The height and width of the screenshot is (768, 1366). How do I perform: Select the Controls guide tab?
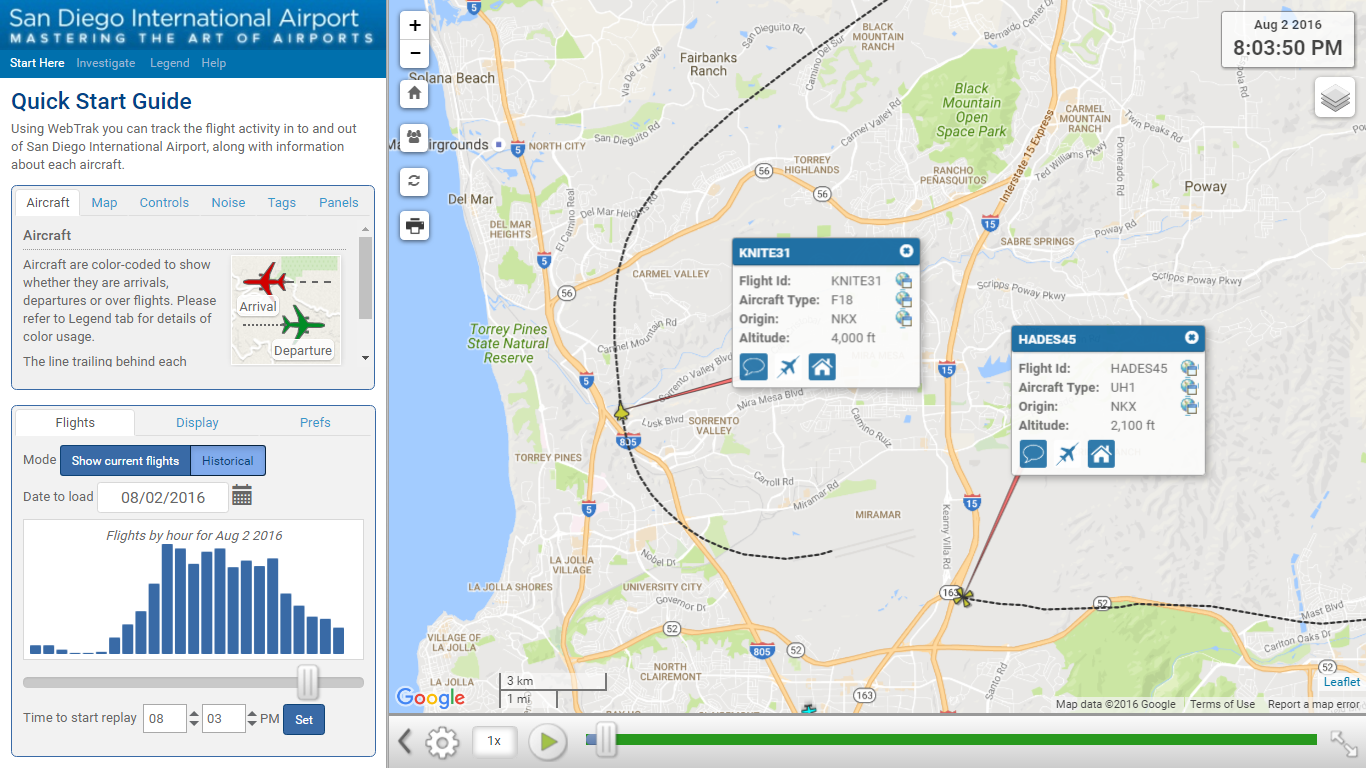tap(164, 202)
